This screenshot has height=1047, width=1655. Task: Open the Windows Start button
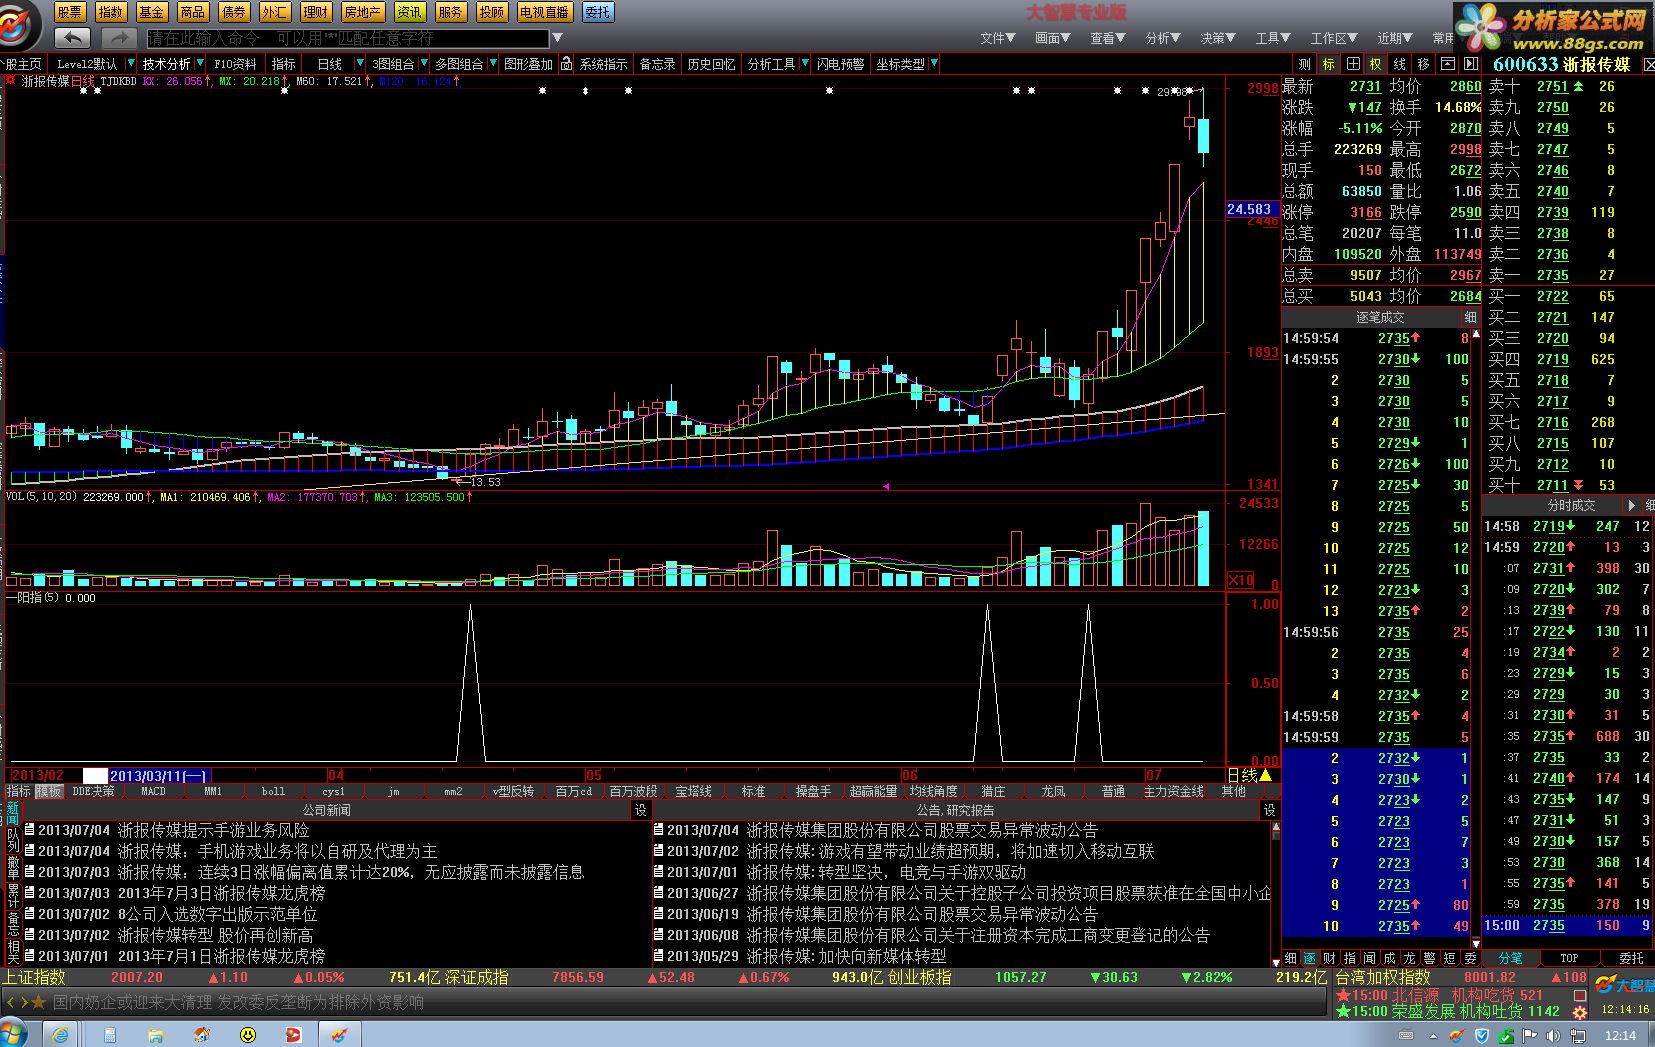13,1033
